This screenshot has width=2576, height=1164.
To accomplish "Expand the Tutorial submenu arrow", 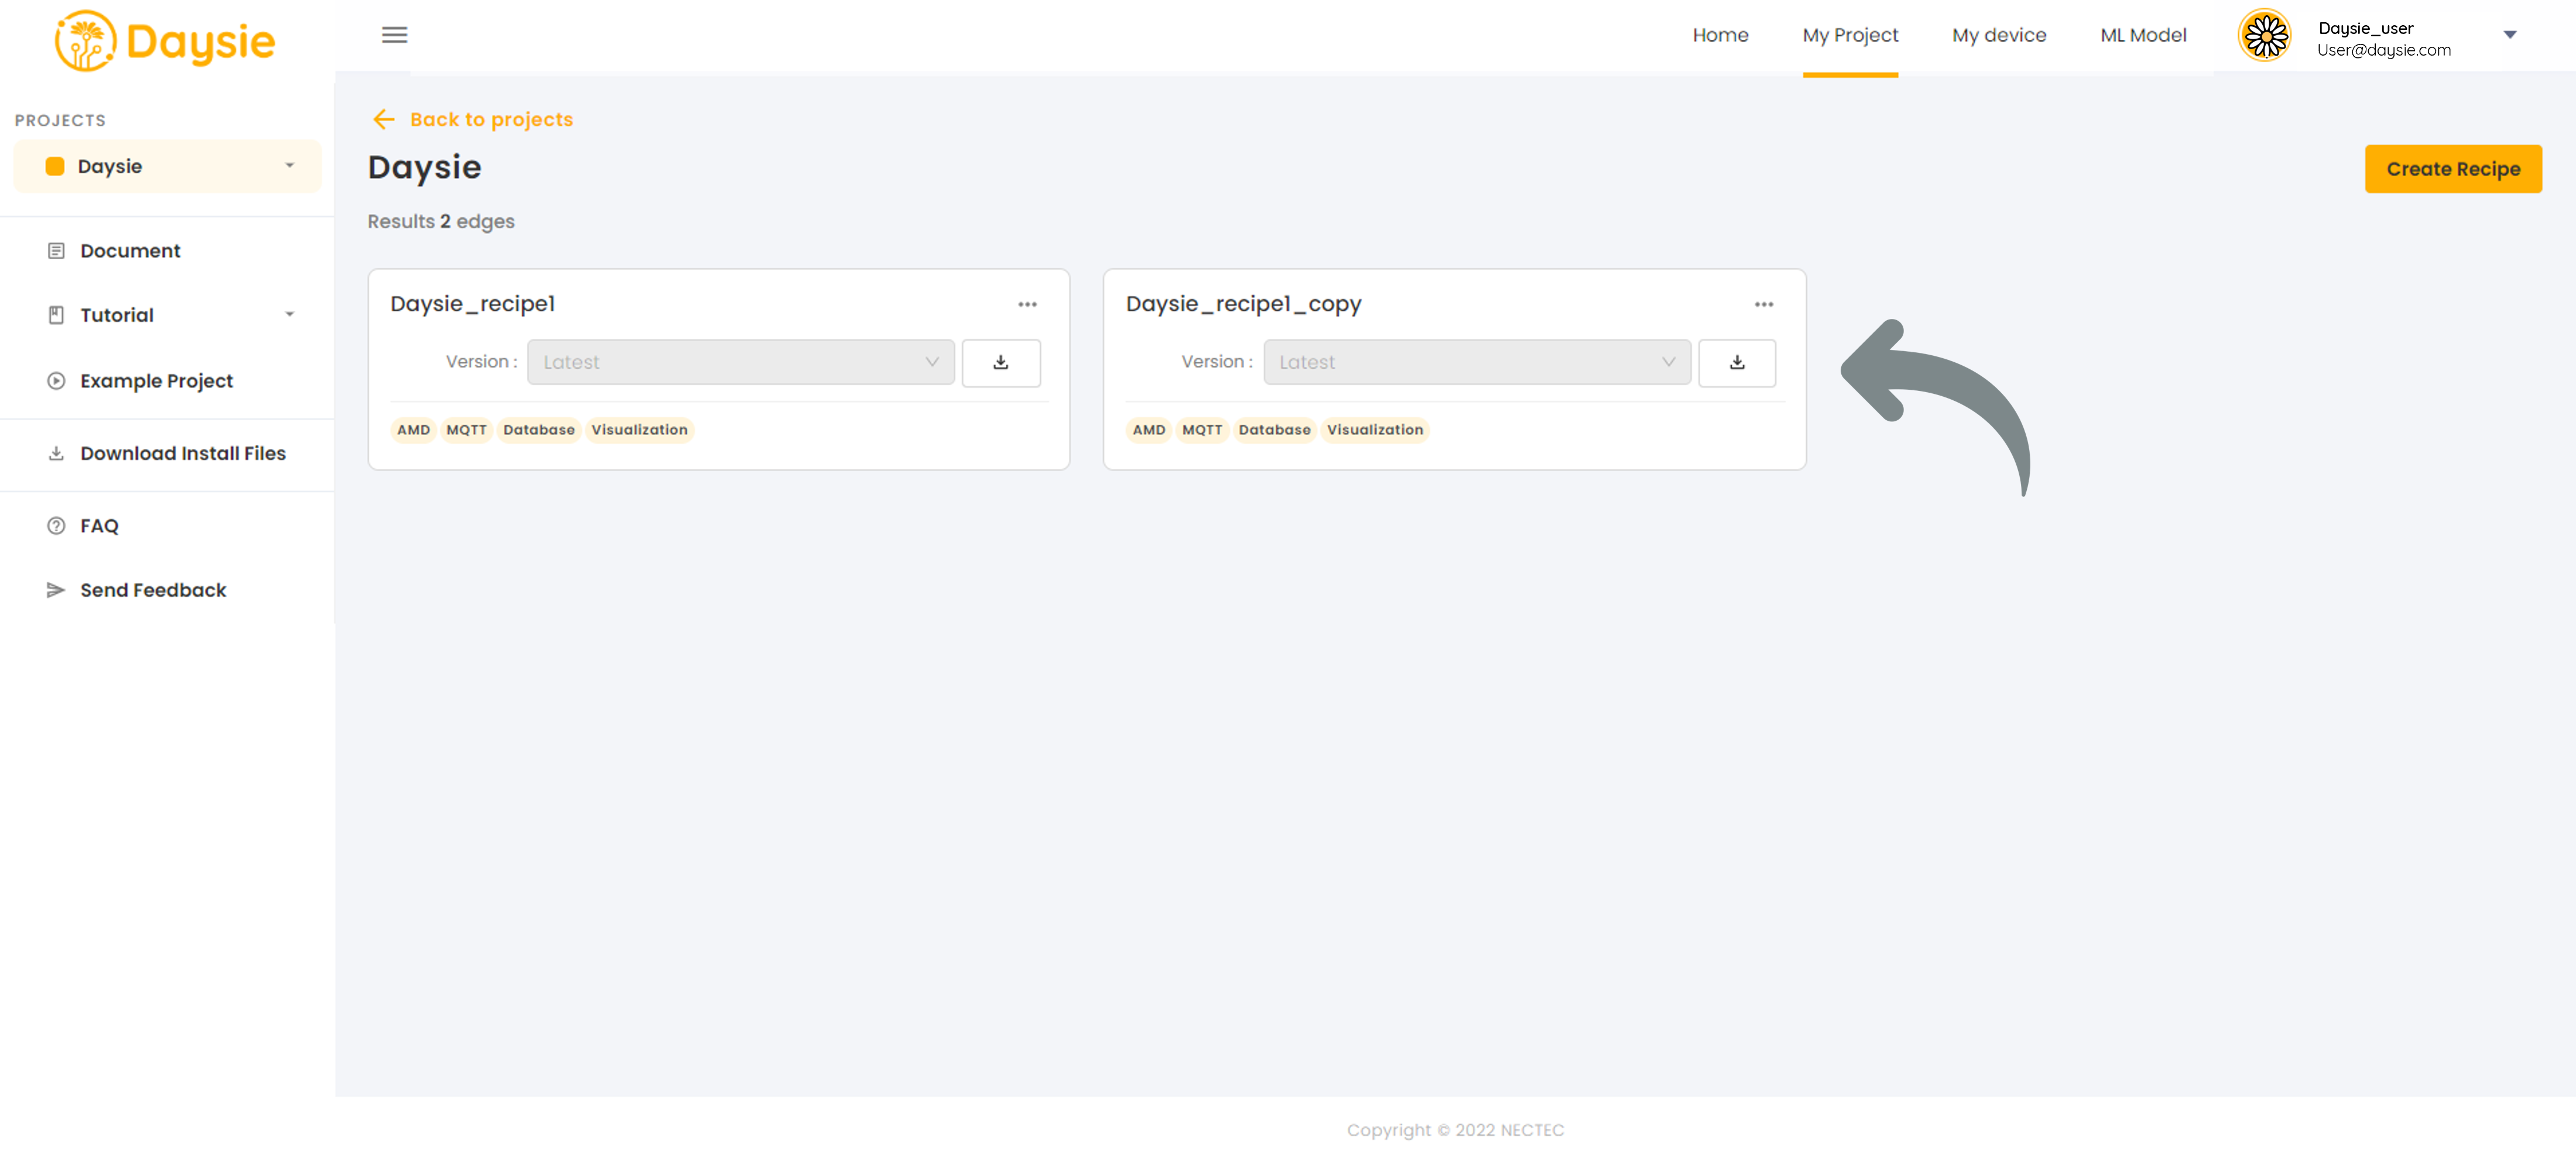I will 290,315.
